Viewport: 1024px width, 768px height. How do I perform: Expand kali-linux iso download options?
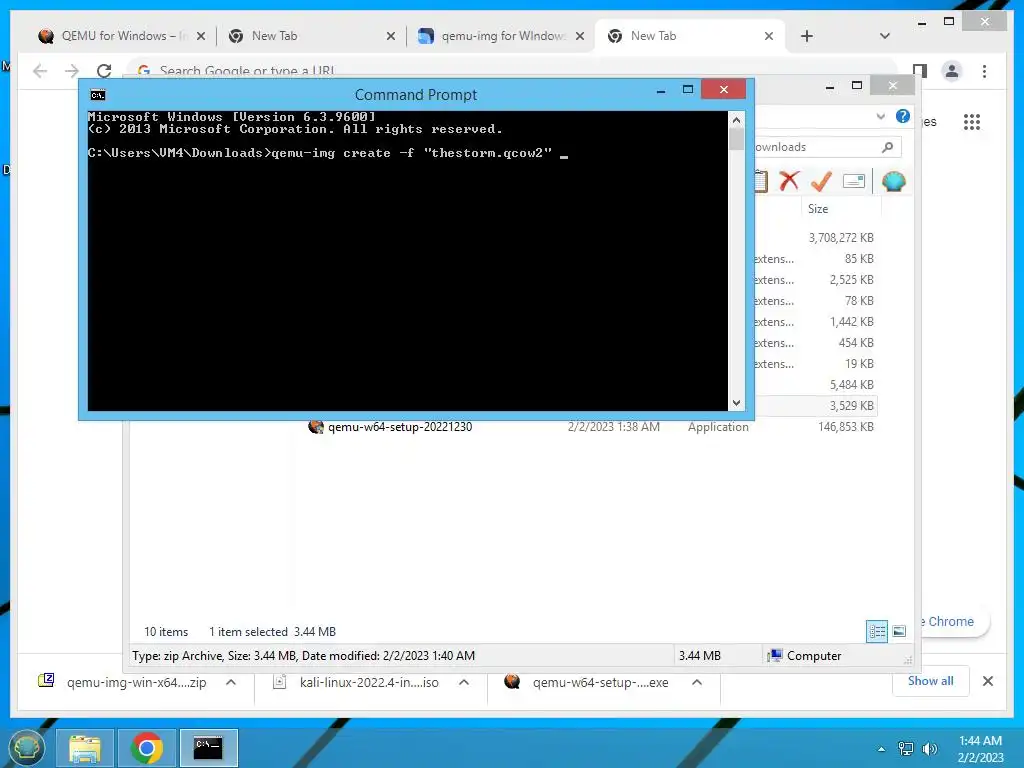pyautogui.click(x=464, y=682)
